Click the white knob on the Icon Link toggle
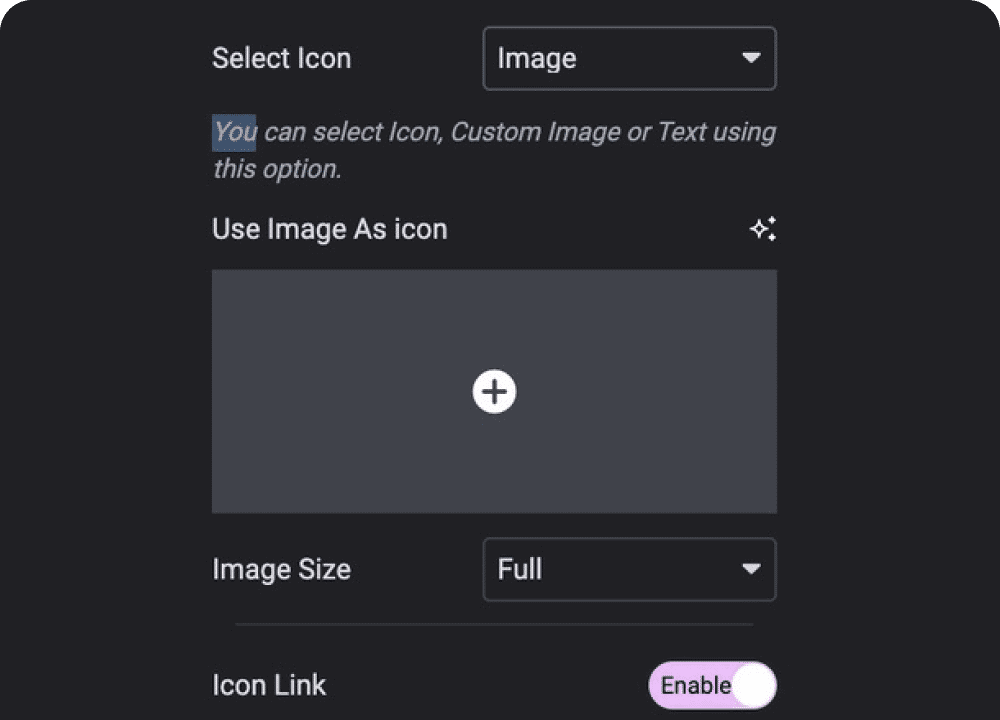 tap(753, 686)
